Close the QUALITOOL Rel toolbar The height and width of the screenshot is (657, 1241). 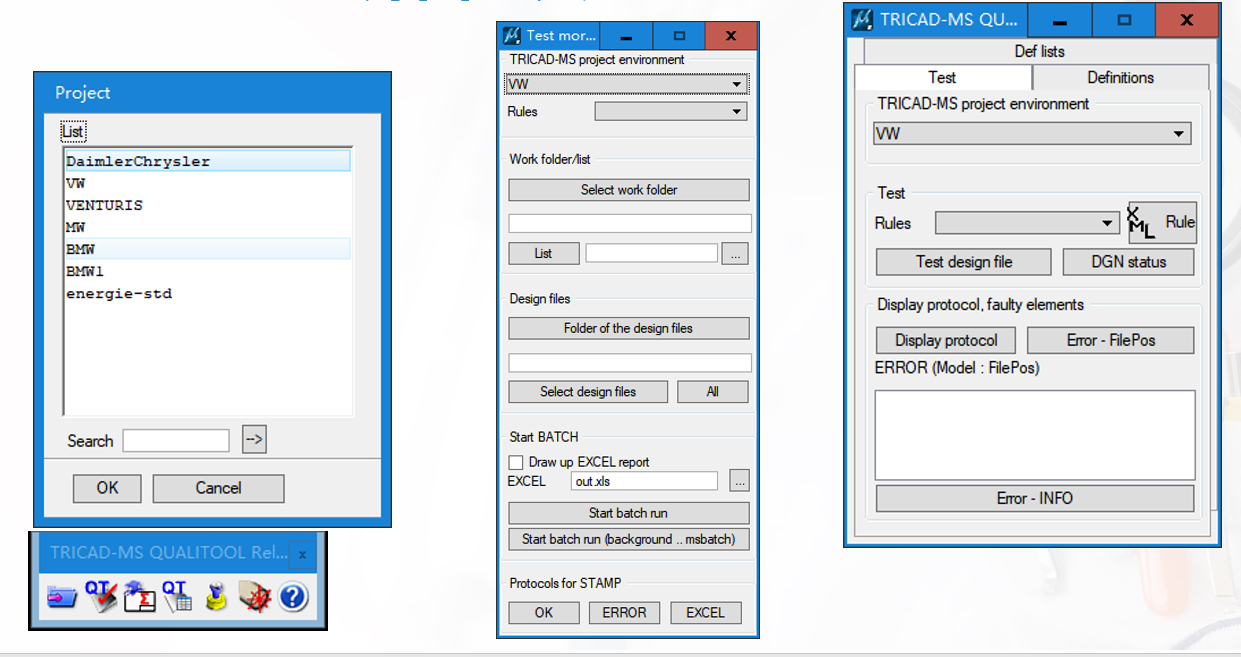point(302,554)
